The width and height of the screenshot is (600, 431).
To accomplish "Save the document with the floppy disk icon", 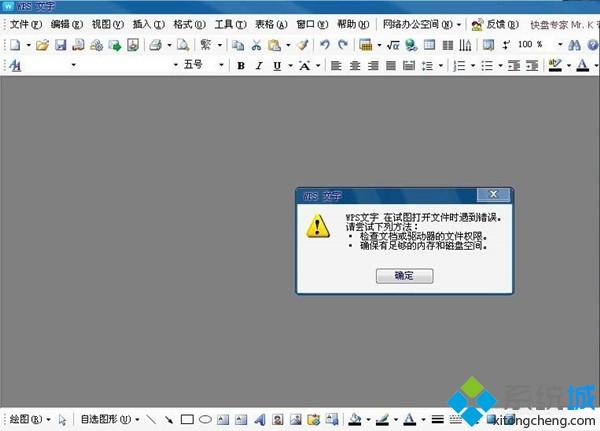I will click(60, 45).
